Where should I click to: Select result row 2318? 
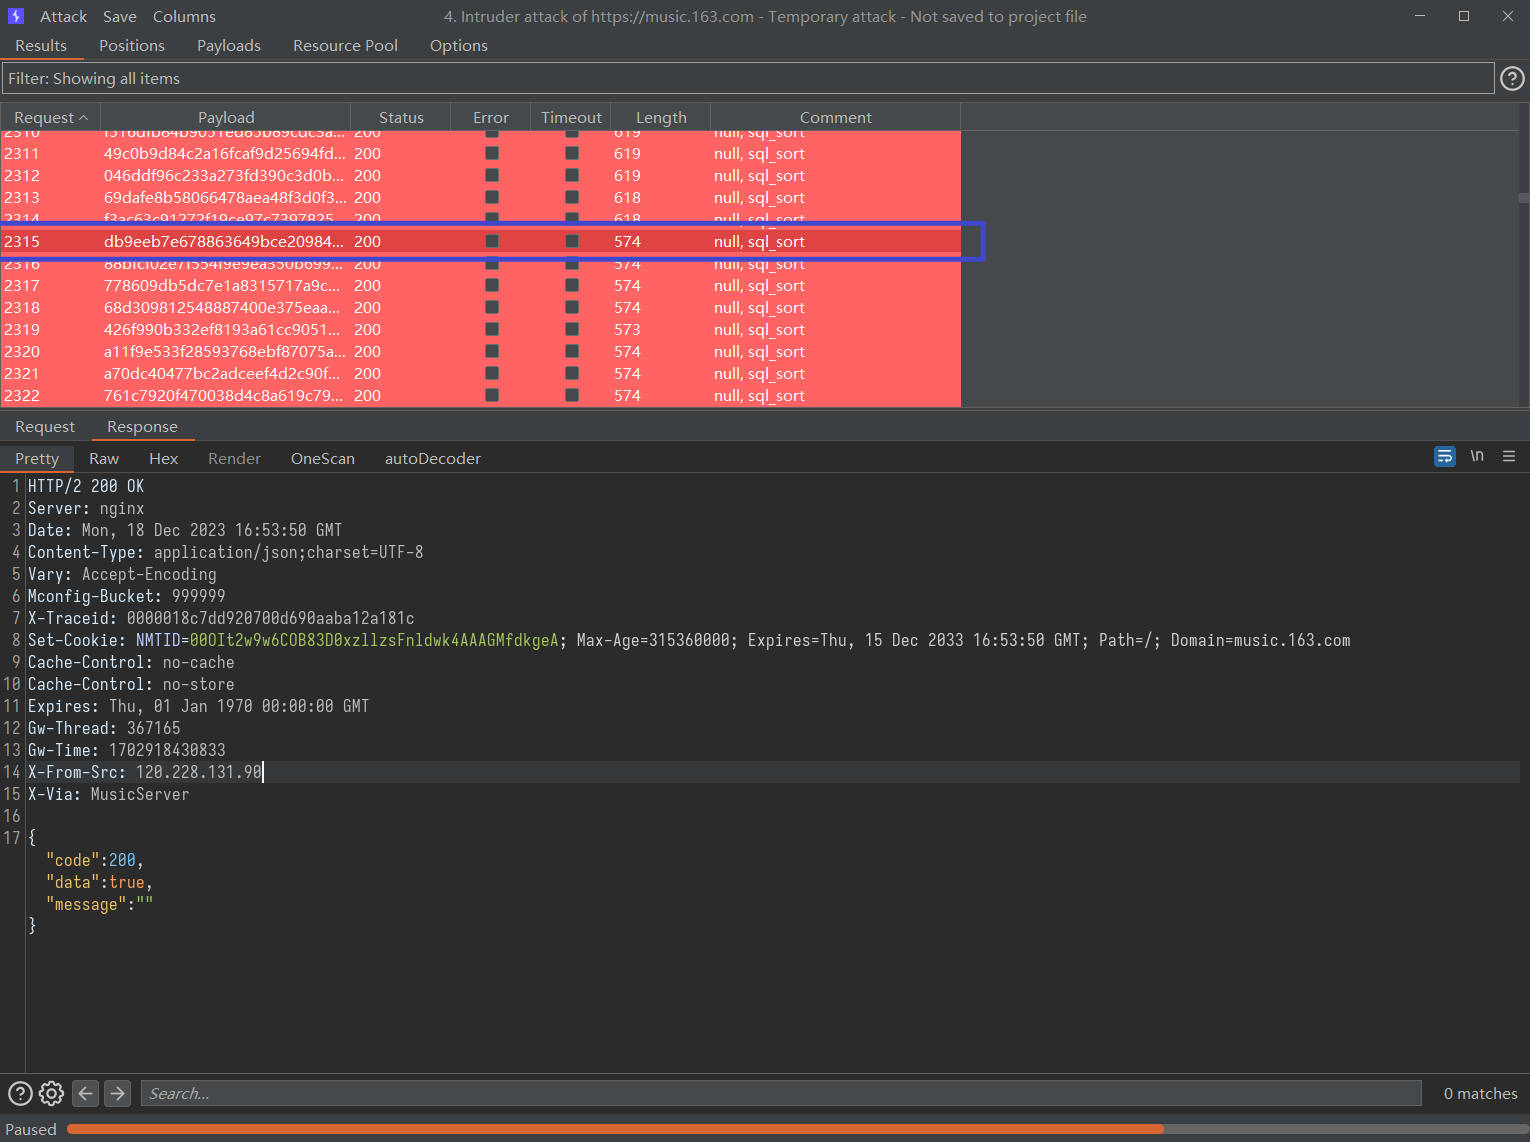click(x=480, y=308)
